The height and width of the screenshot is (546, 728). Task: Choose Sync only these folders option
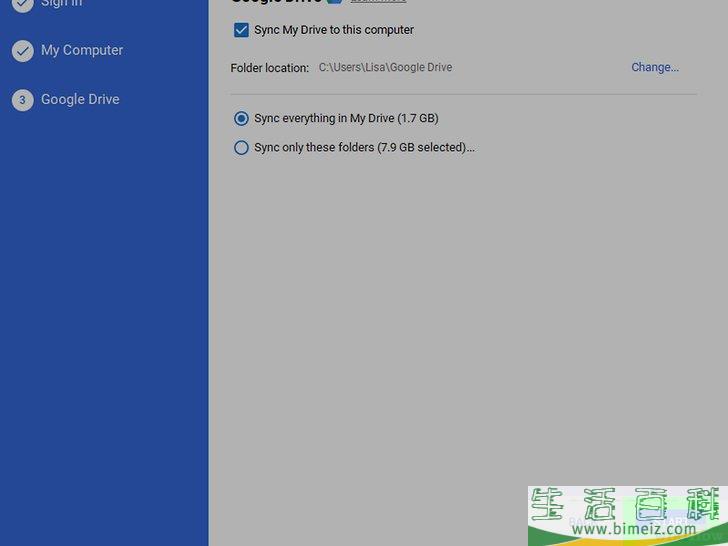click(x=241, y=148)
